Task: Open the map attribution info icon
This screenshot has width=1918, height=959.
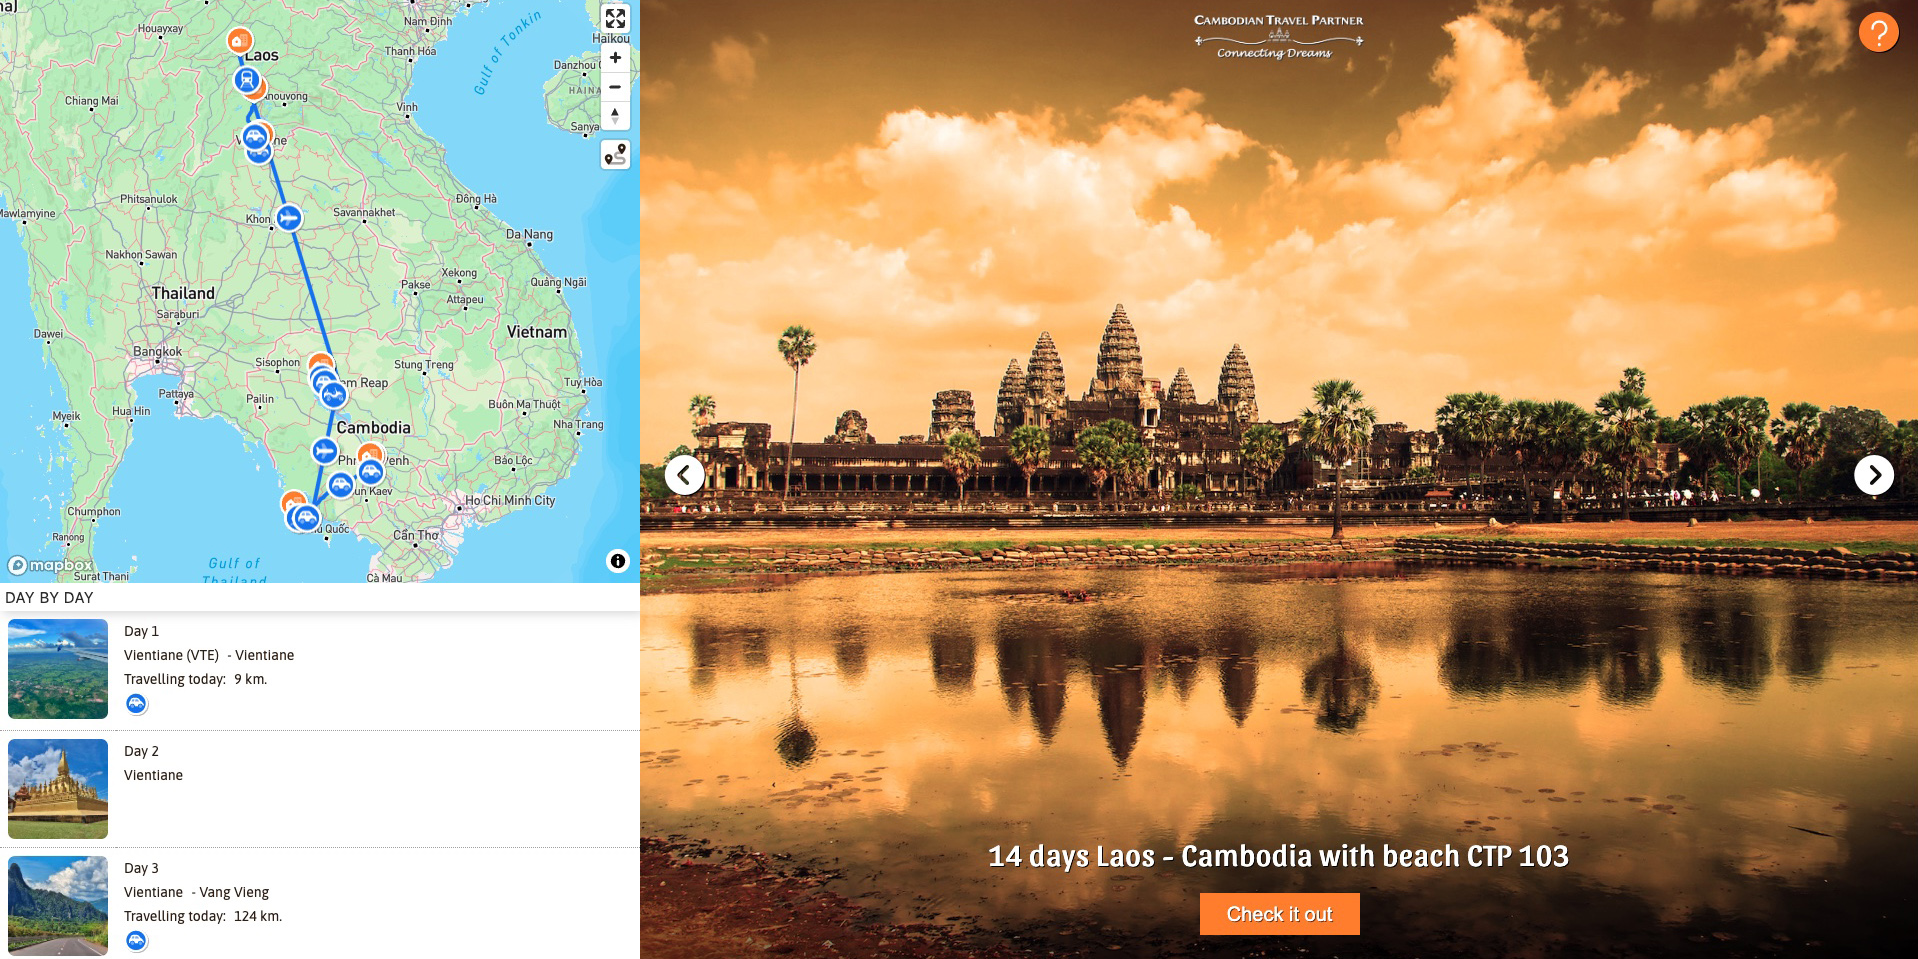Action: pyautogui.click(x=618, y=561)
